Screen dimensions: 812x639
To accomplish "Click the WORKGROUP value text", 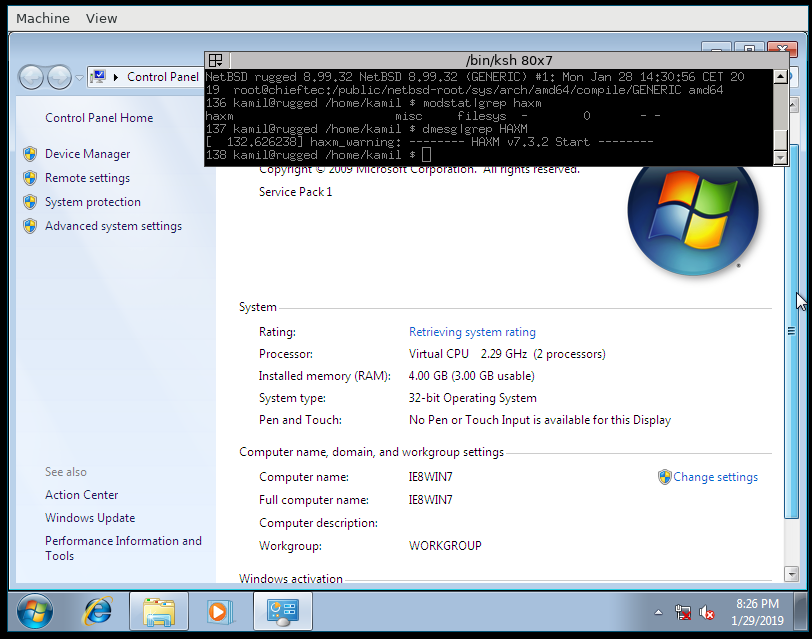I will [445, 546].
